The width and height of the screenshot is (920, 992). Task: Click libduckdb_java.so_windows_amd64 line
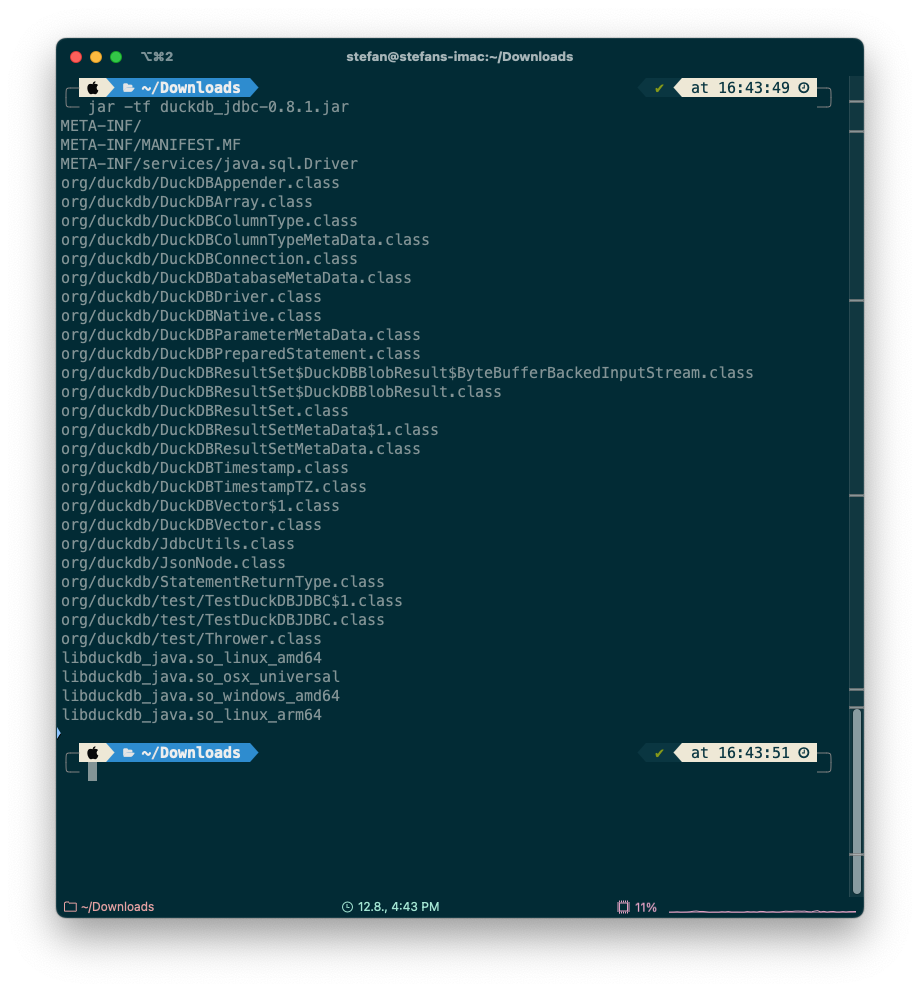pos(200,695)
